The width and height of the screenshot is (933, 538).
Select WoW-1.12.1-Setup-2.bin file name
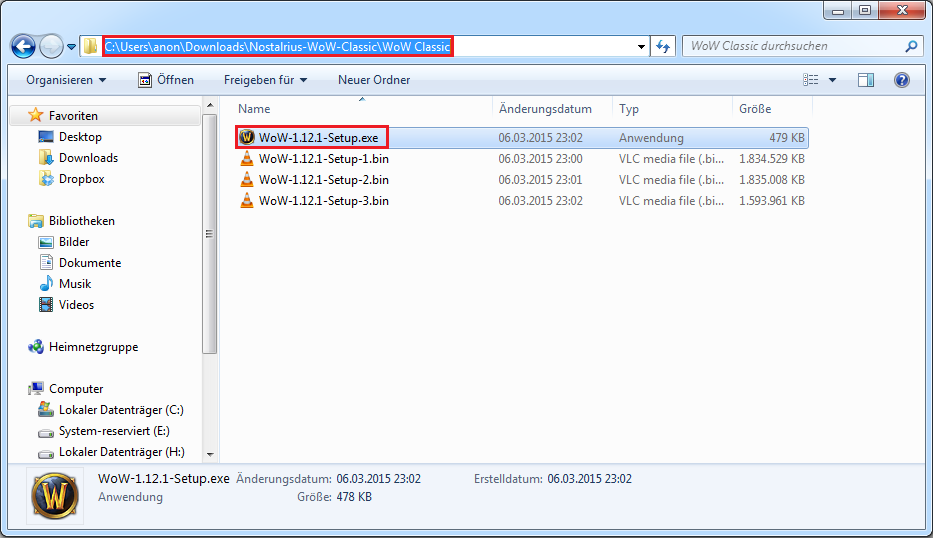[x=324, y=180]
